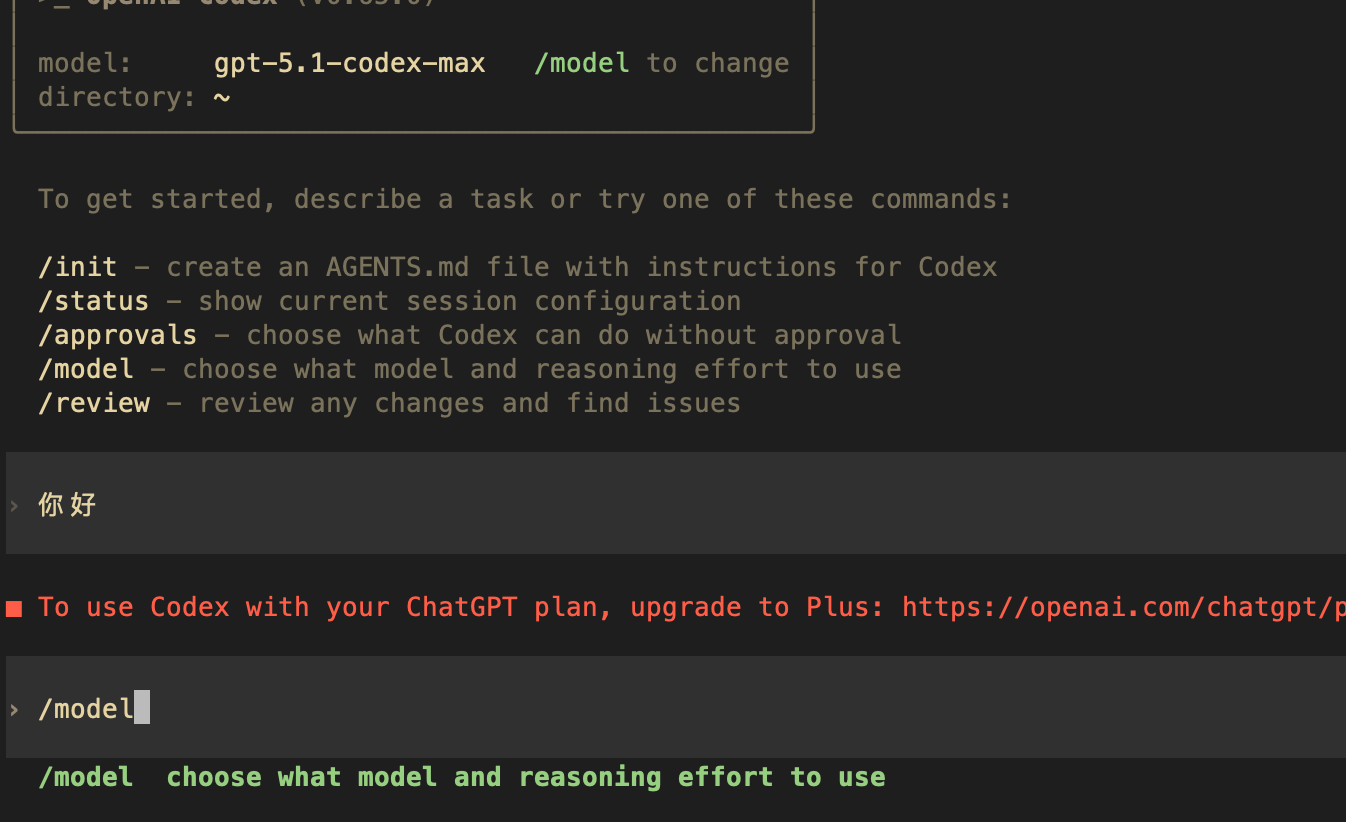
Task: Click the blinking text cursor block
Action: pos(143,708)
